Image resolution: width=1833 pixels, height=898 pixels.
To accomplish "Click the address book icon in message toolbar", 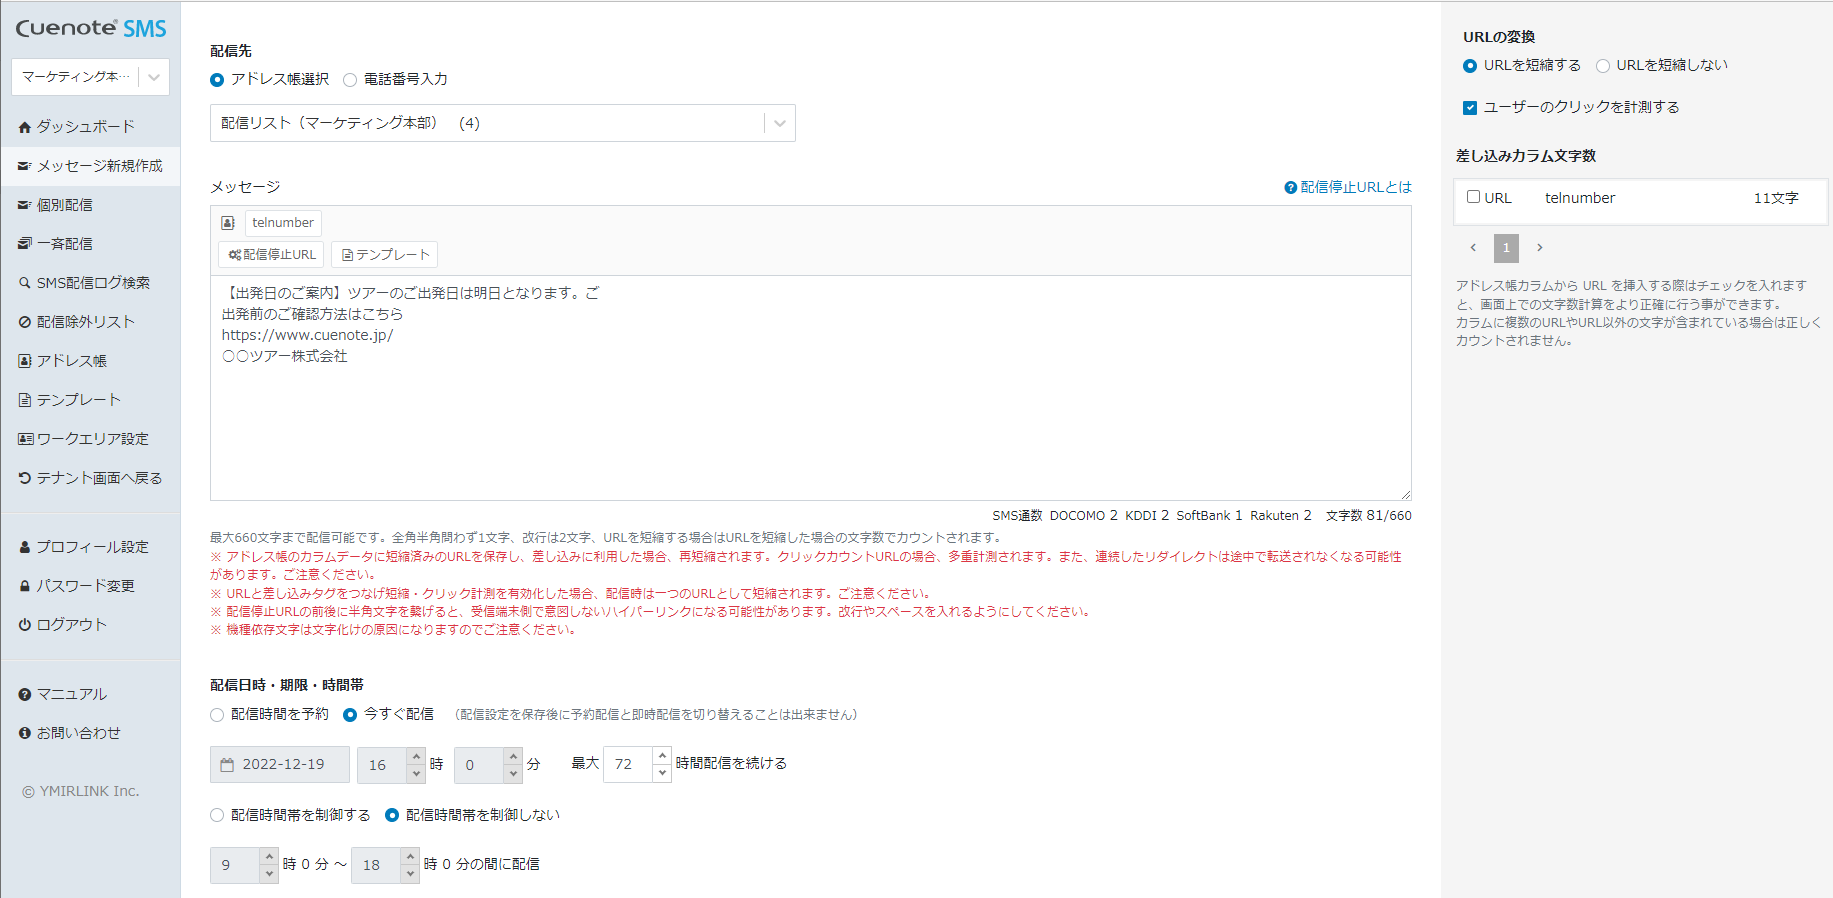I will [x=228, y=223].
